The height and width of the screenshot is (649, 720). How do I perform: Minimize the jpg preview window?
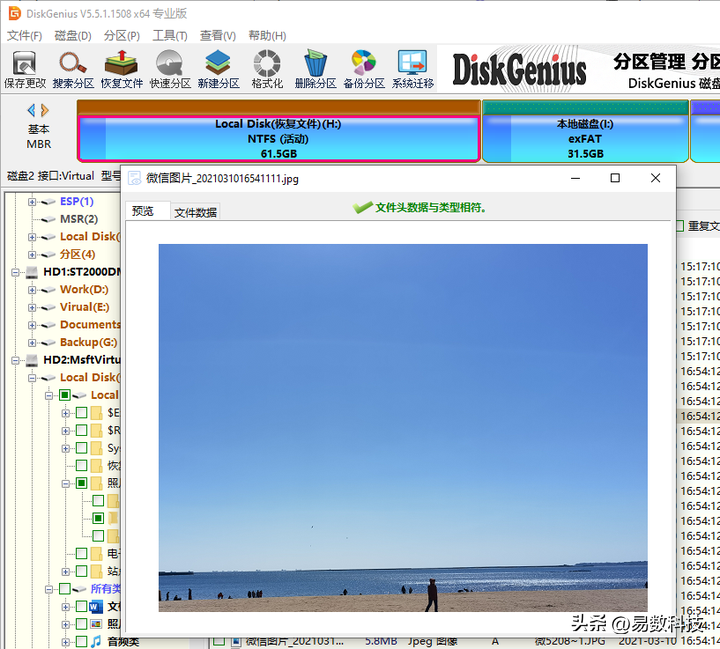[575, 178]
